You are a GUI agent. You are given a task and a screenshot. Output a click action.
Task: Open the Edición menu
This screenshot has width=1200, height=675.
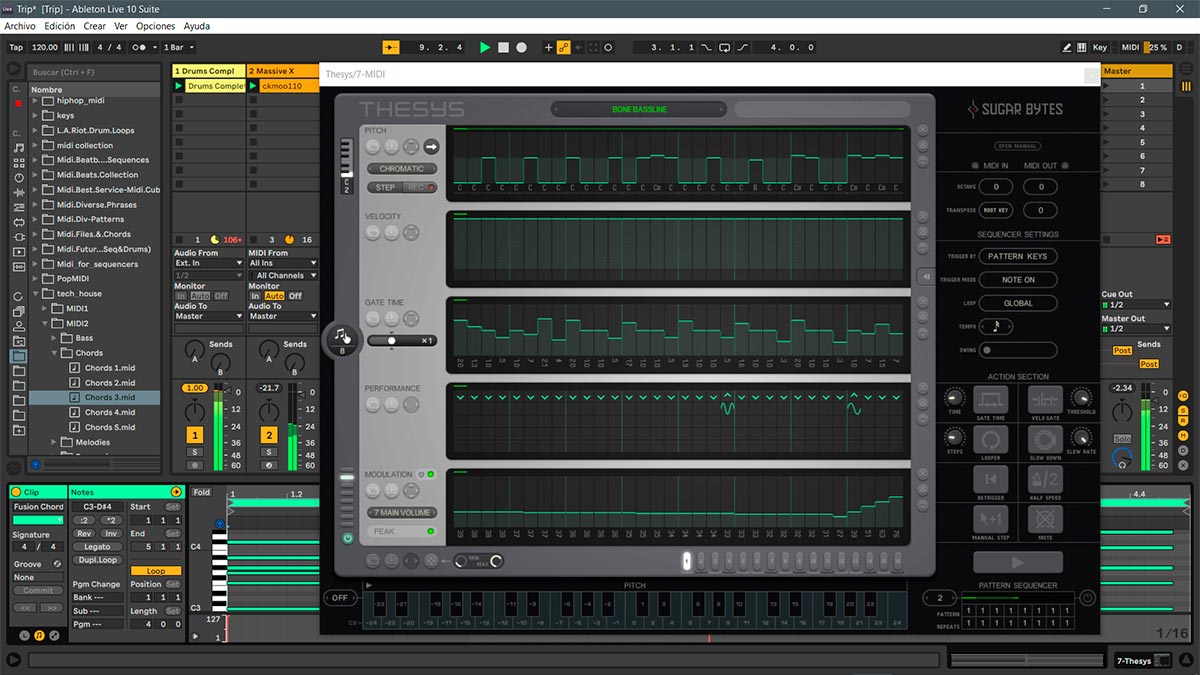[60, 26]
